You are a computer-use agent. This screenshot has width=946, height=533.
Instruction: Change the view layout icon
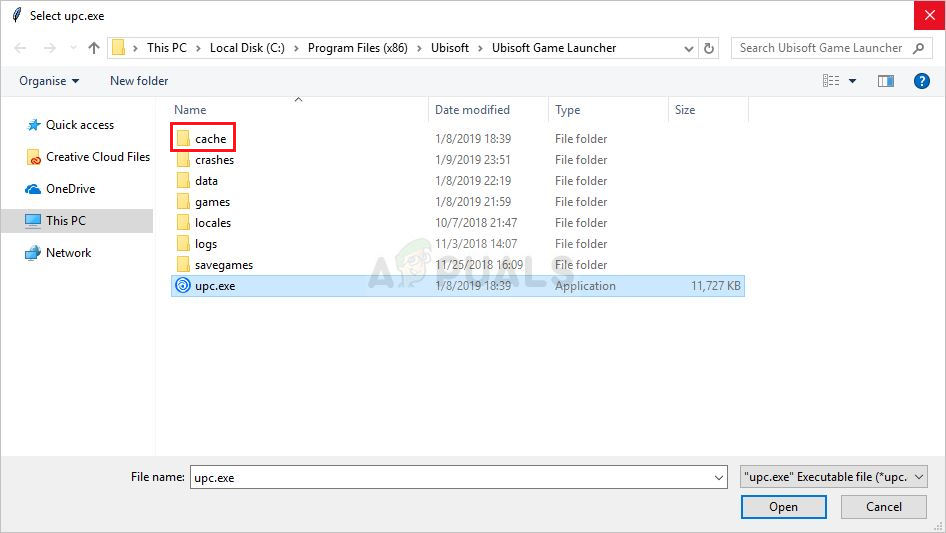coord(831,81)
